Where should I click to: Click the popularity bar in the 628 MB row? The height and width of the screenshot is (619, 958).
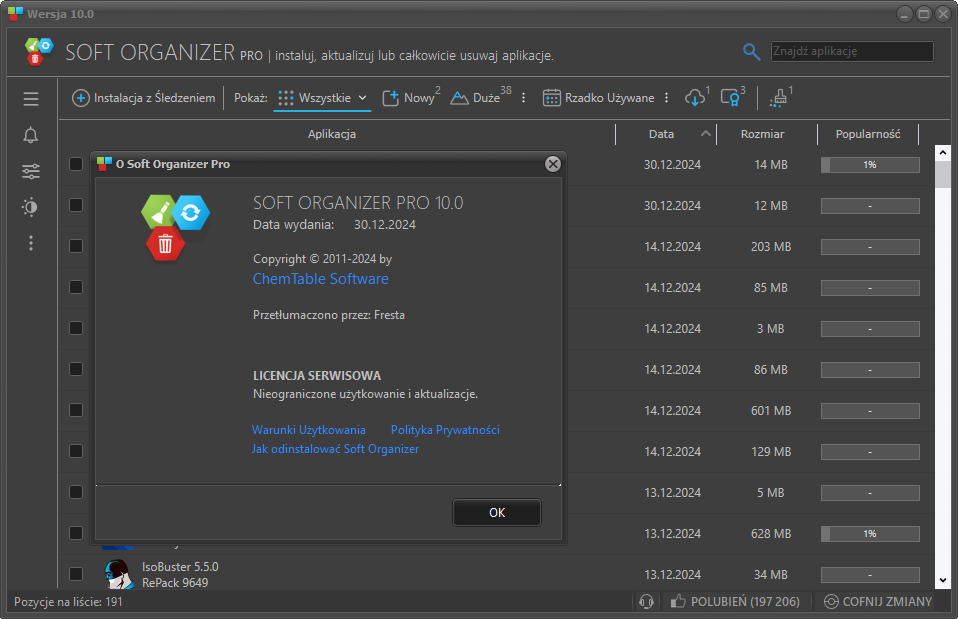[x=870, y=534]
